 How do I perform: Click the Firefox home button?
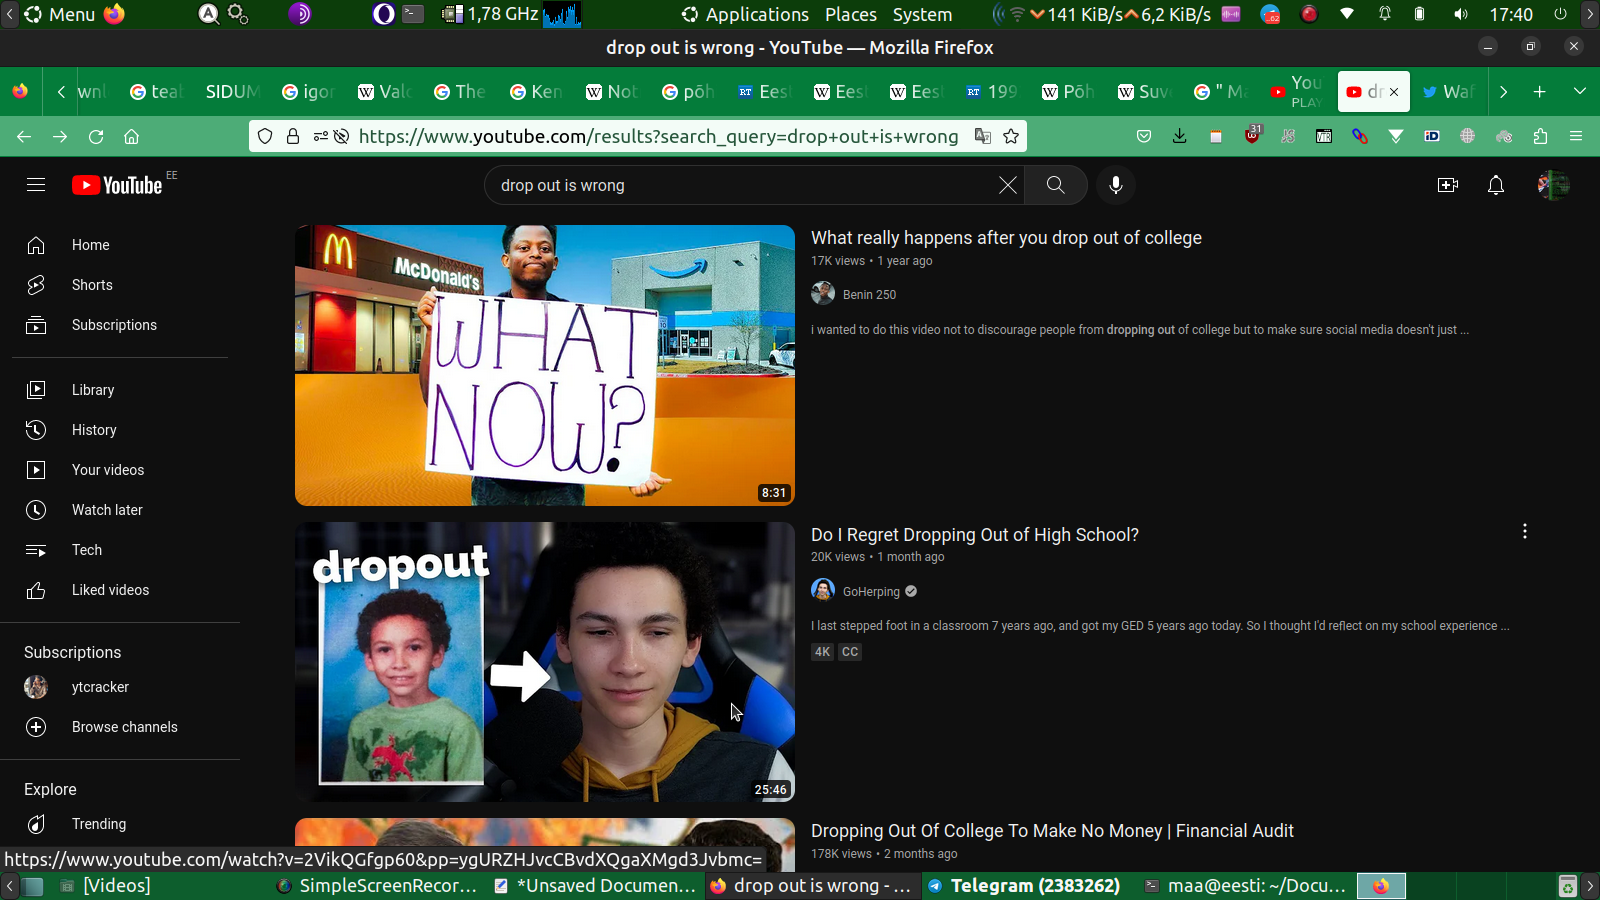point(131,136)
